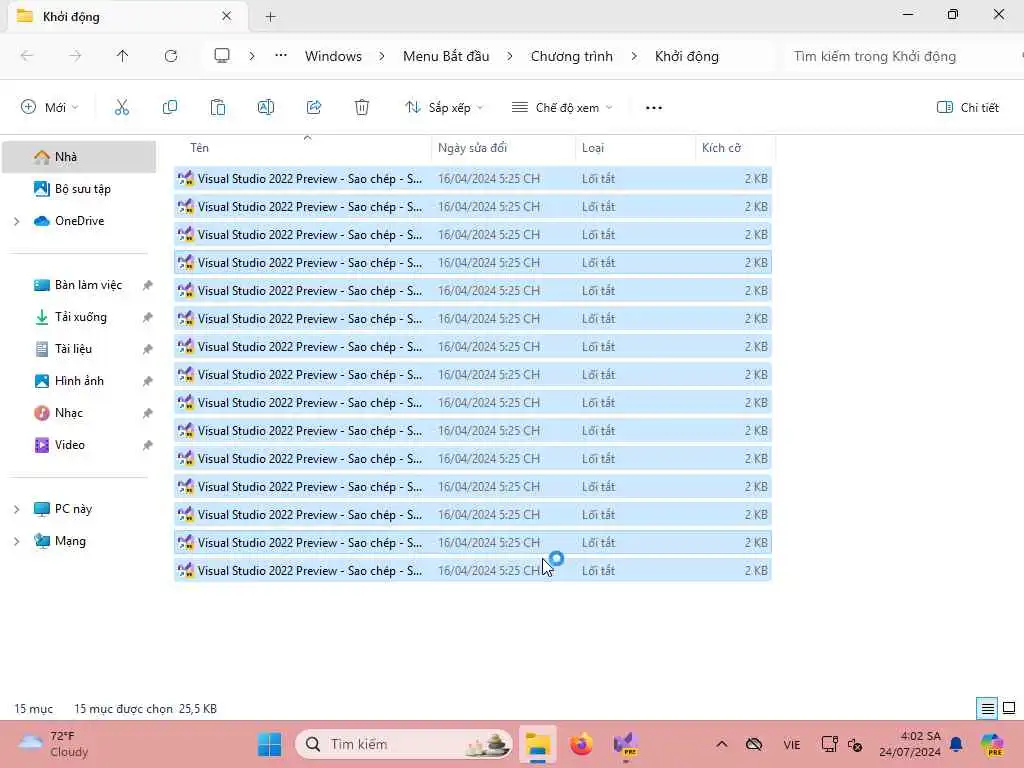Viewport: 1024px width, 768px height.
Task: Click the Delete trash can icon
Action: [x=362, y=108]
